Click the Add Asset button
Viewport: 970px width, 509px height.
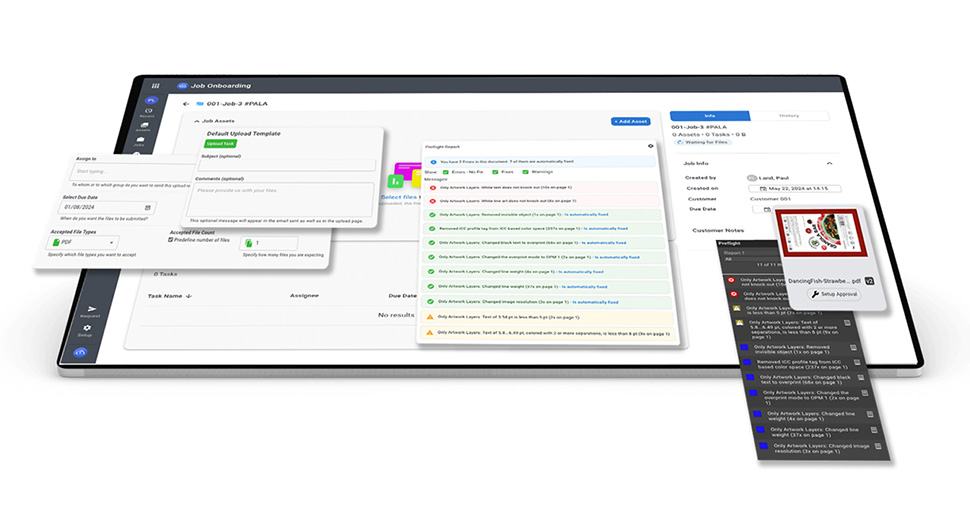630,121
